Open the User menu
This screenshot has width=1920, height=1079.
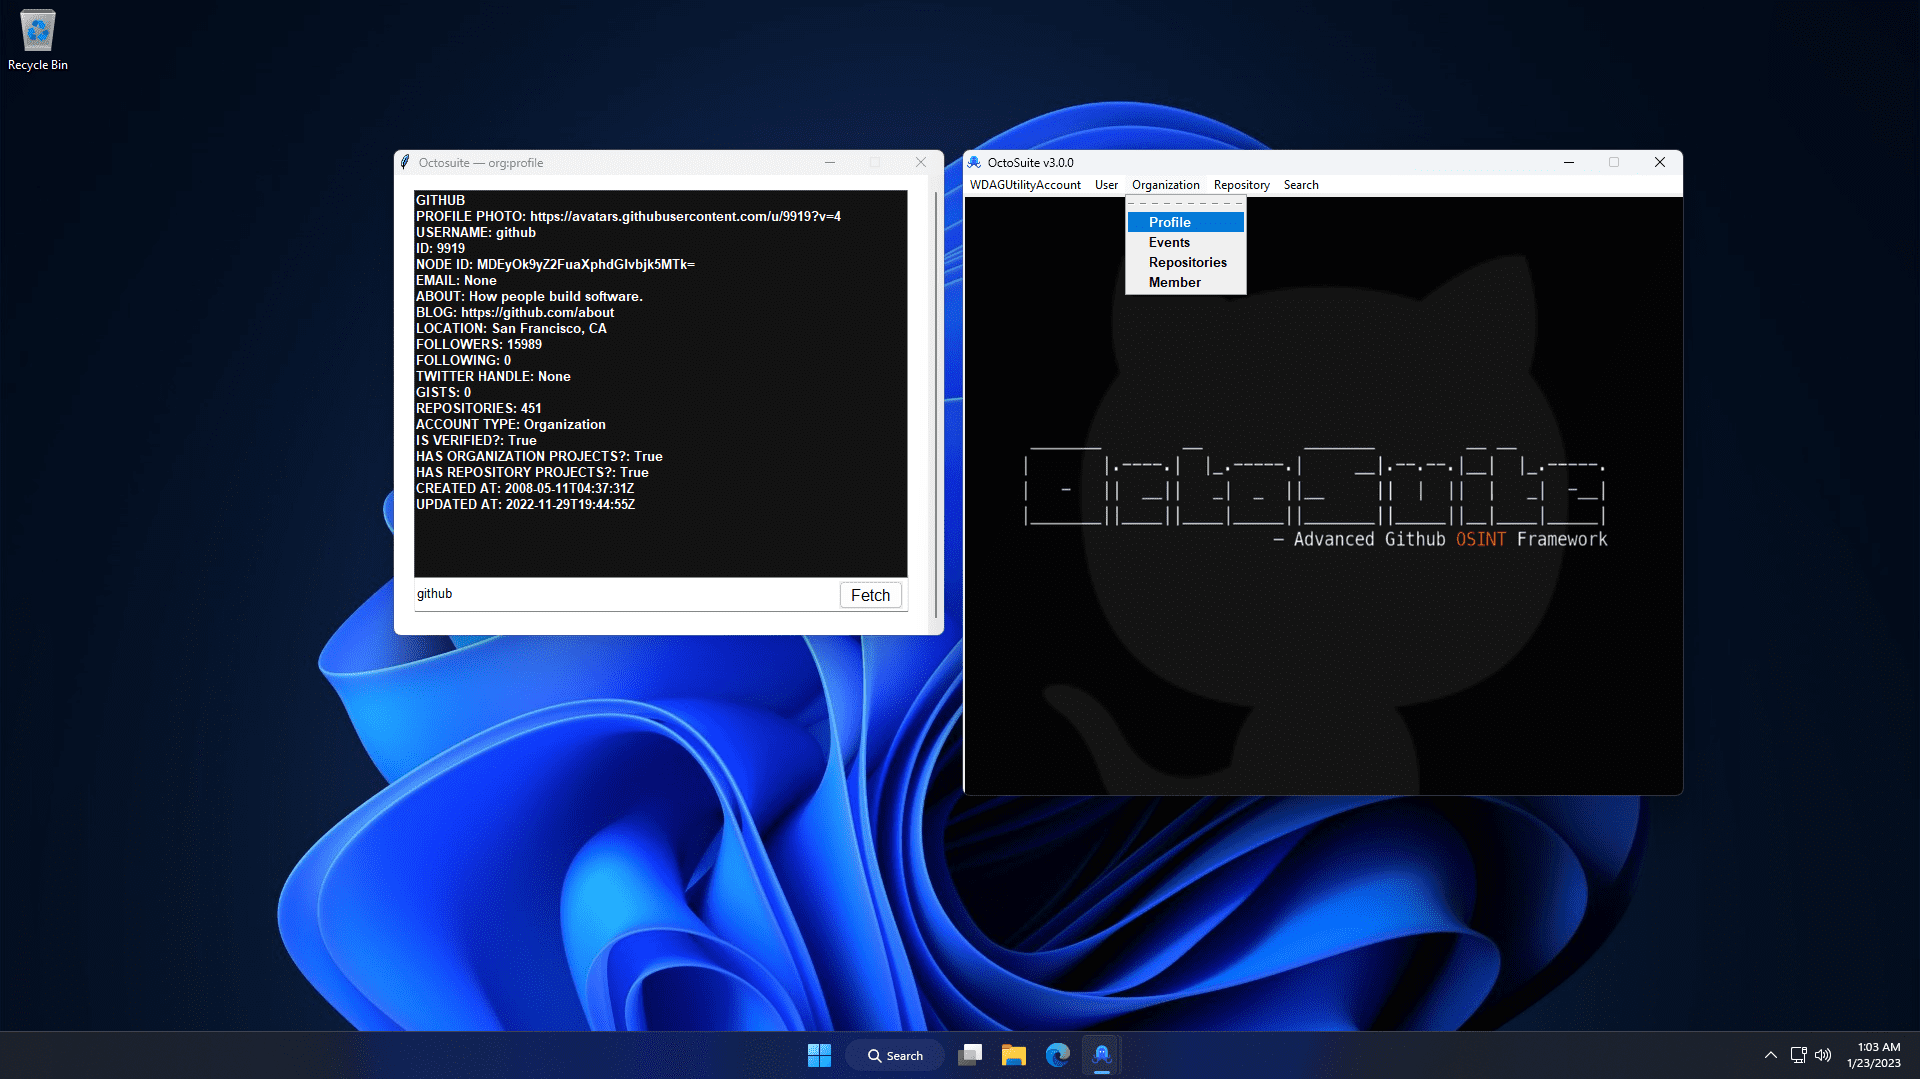point(1106,185)
